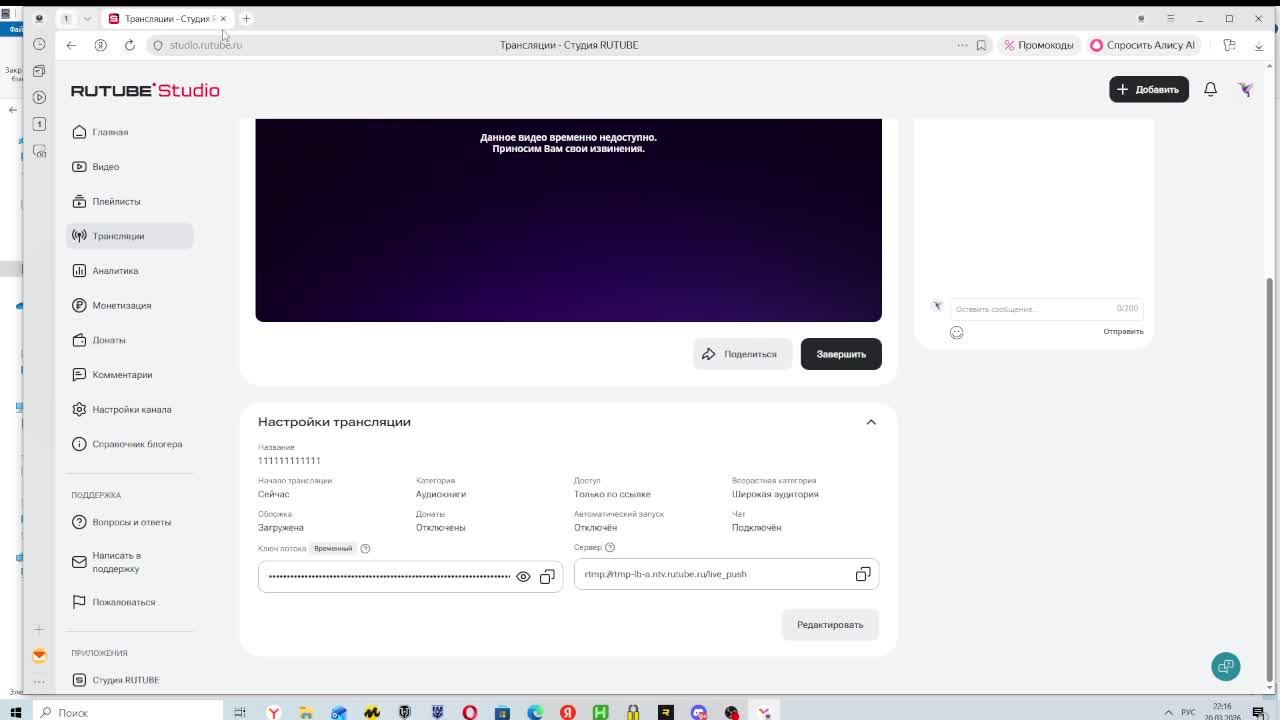Open the Windows Start menu

[16, 712]
